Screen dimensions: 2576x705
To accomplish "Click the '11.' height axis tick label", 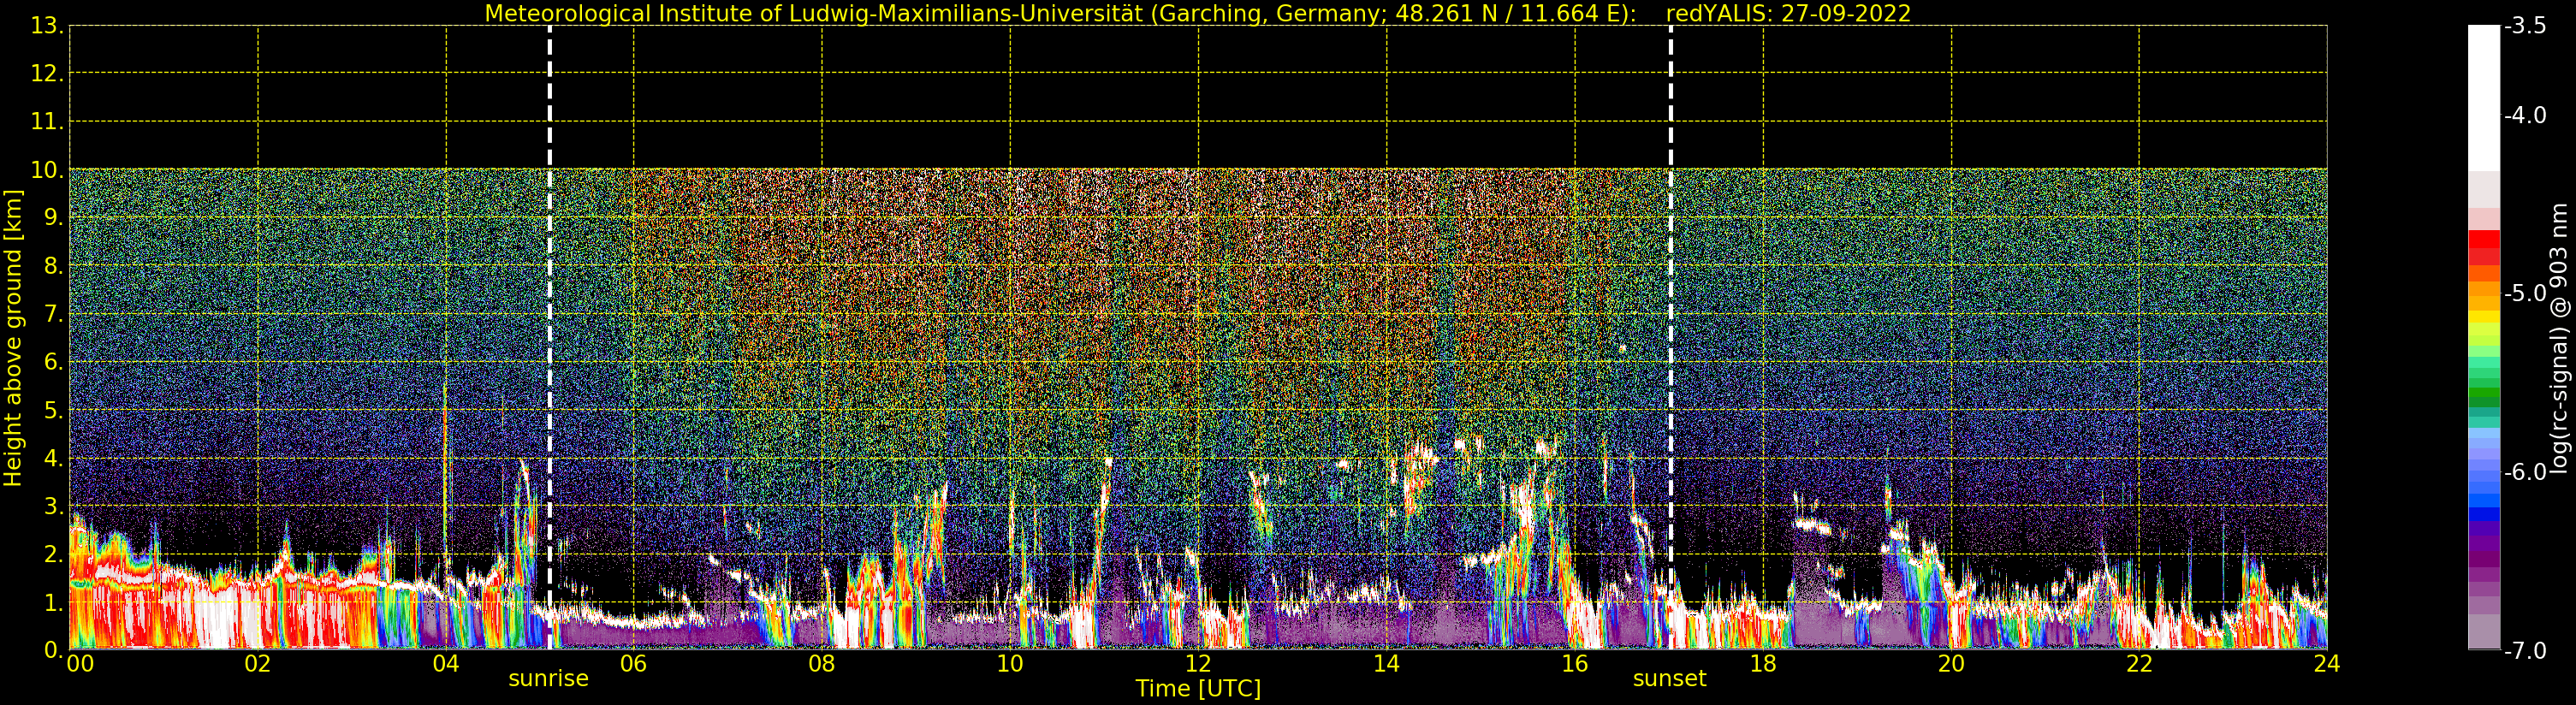I will coord(47,122).
